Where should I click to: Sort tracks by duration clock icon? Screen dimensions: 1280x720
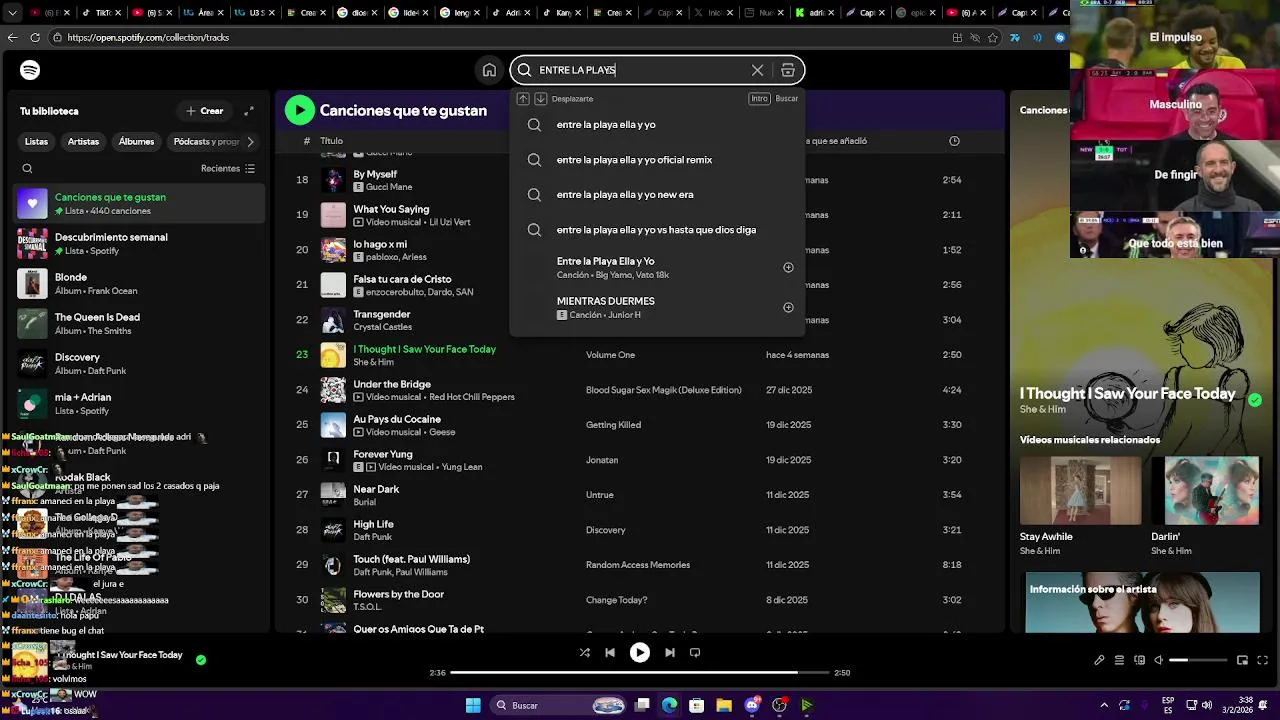[954, 141]
